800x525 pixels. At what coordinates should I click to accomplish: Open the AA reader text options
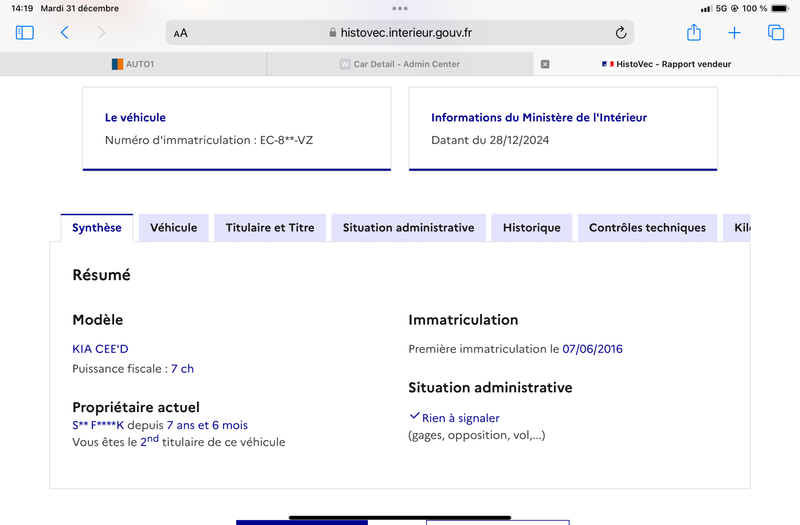181,33
